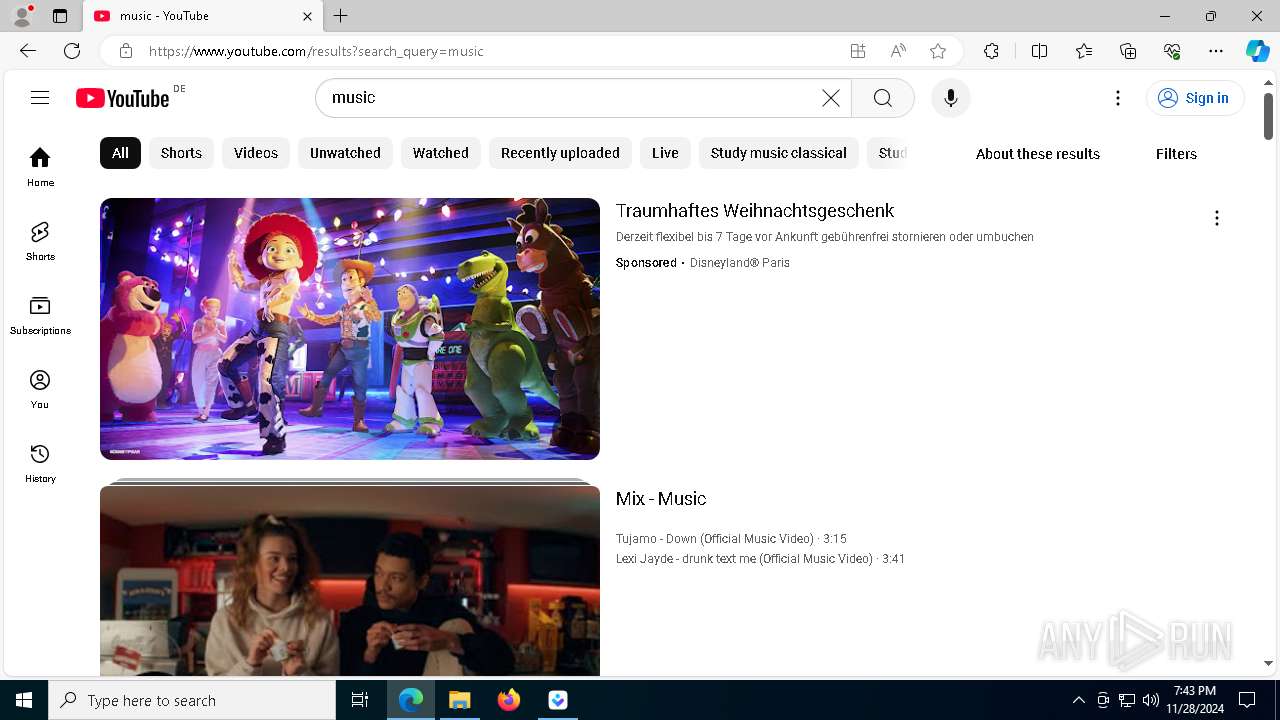This screenshot has height=720, width=1280.
Task: Open YouTube settings three-dot menu
Action: click(x=1118, y=98)
